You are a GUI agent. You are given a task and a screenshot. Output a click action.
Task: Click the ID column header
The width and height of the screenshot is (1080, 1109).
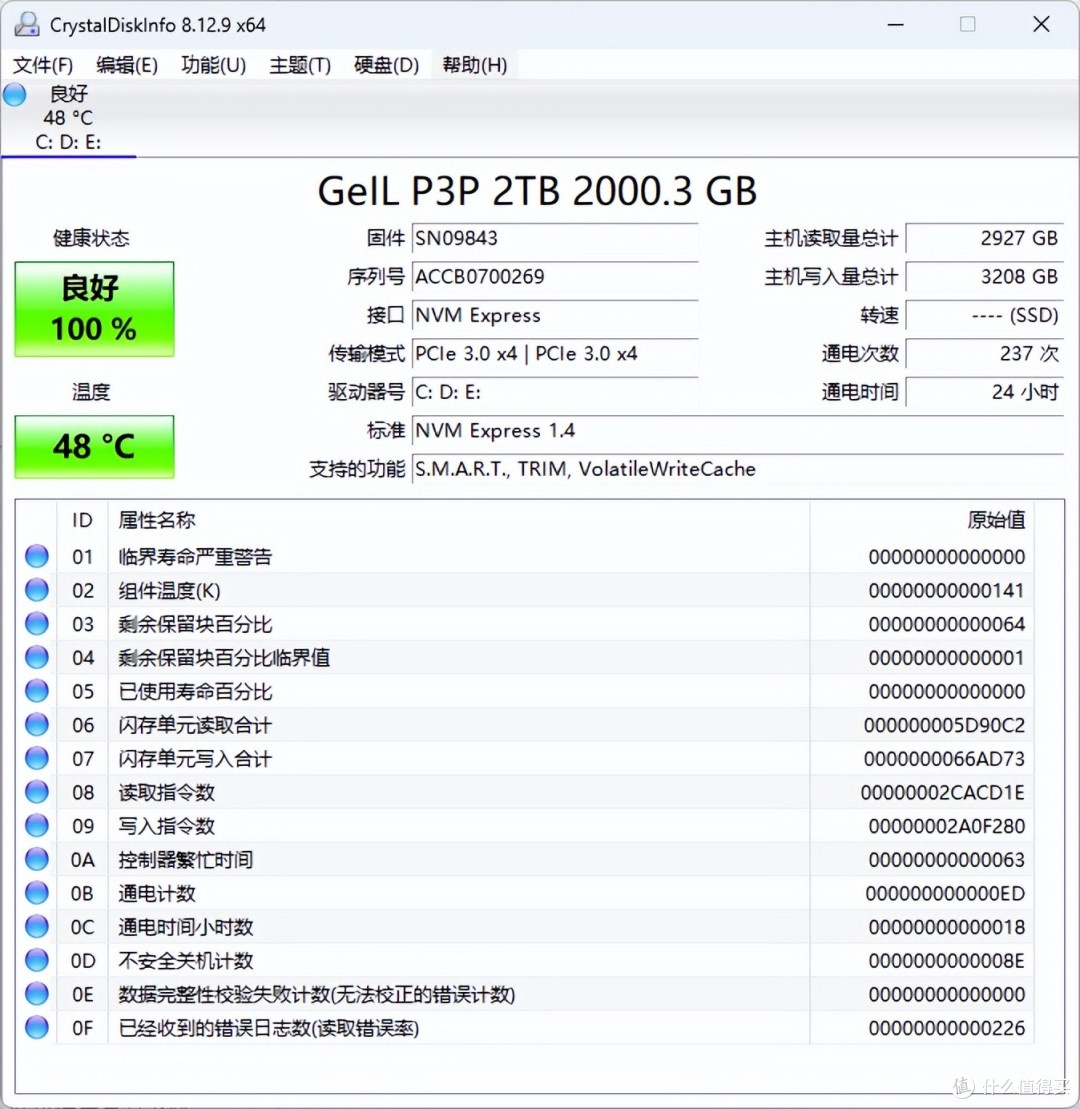tap(82, 521)
